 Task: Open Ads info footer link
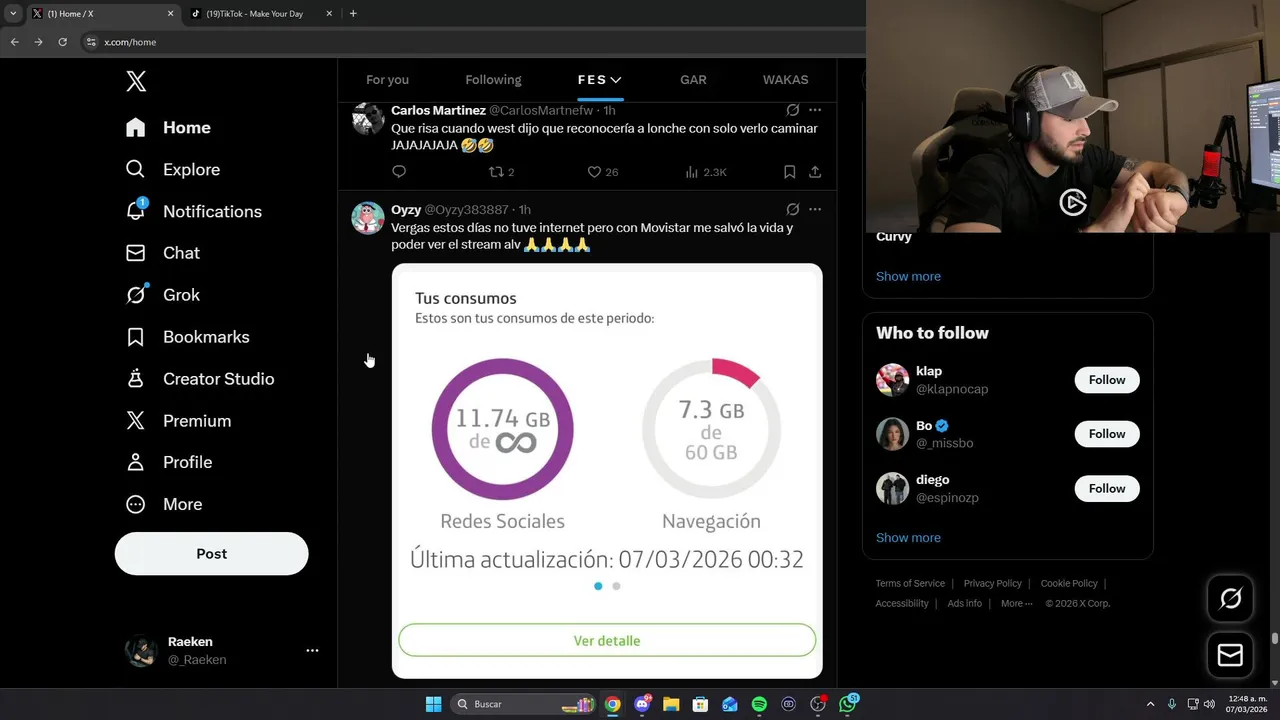[965, 603]
